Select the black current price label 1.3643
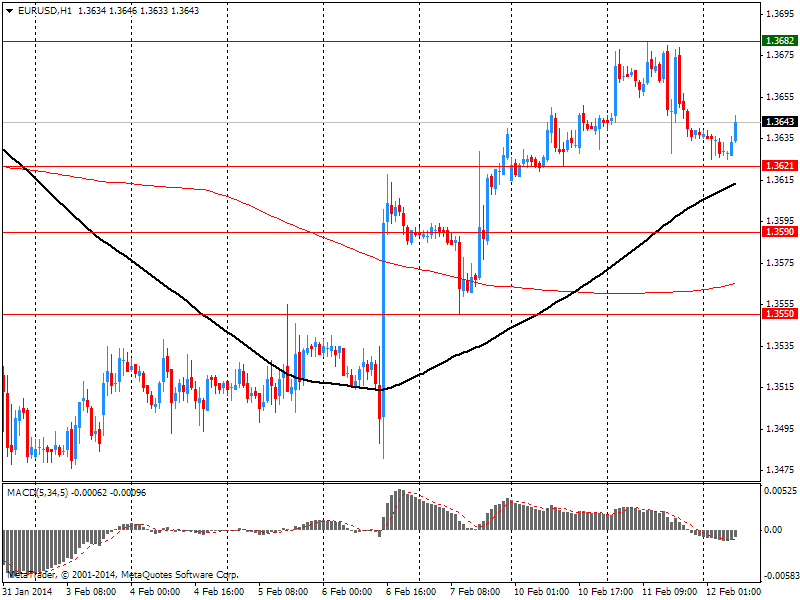 pos(780,122)
